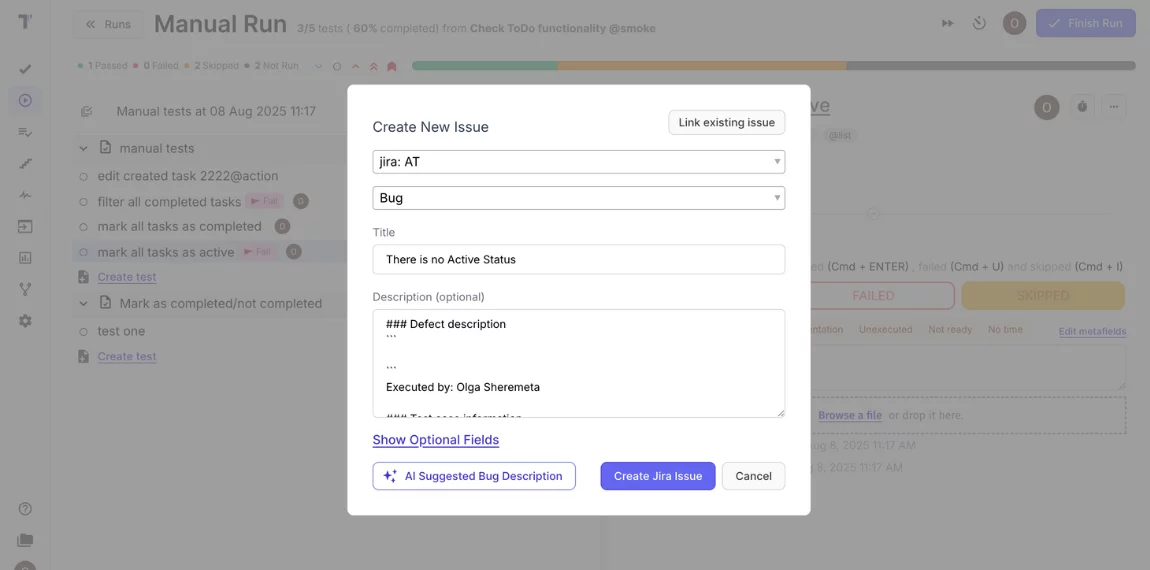Click the multi-select checklist icon beside Manual tests
The image size is (1150, 570).
[x=87, y=112]
